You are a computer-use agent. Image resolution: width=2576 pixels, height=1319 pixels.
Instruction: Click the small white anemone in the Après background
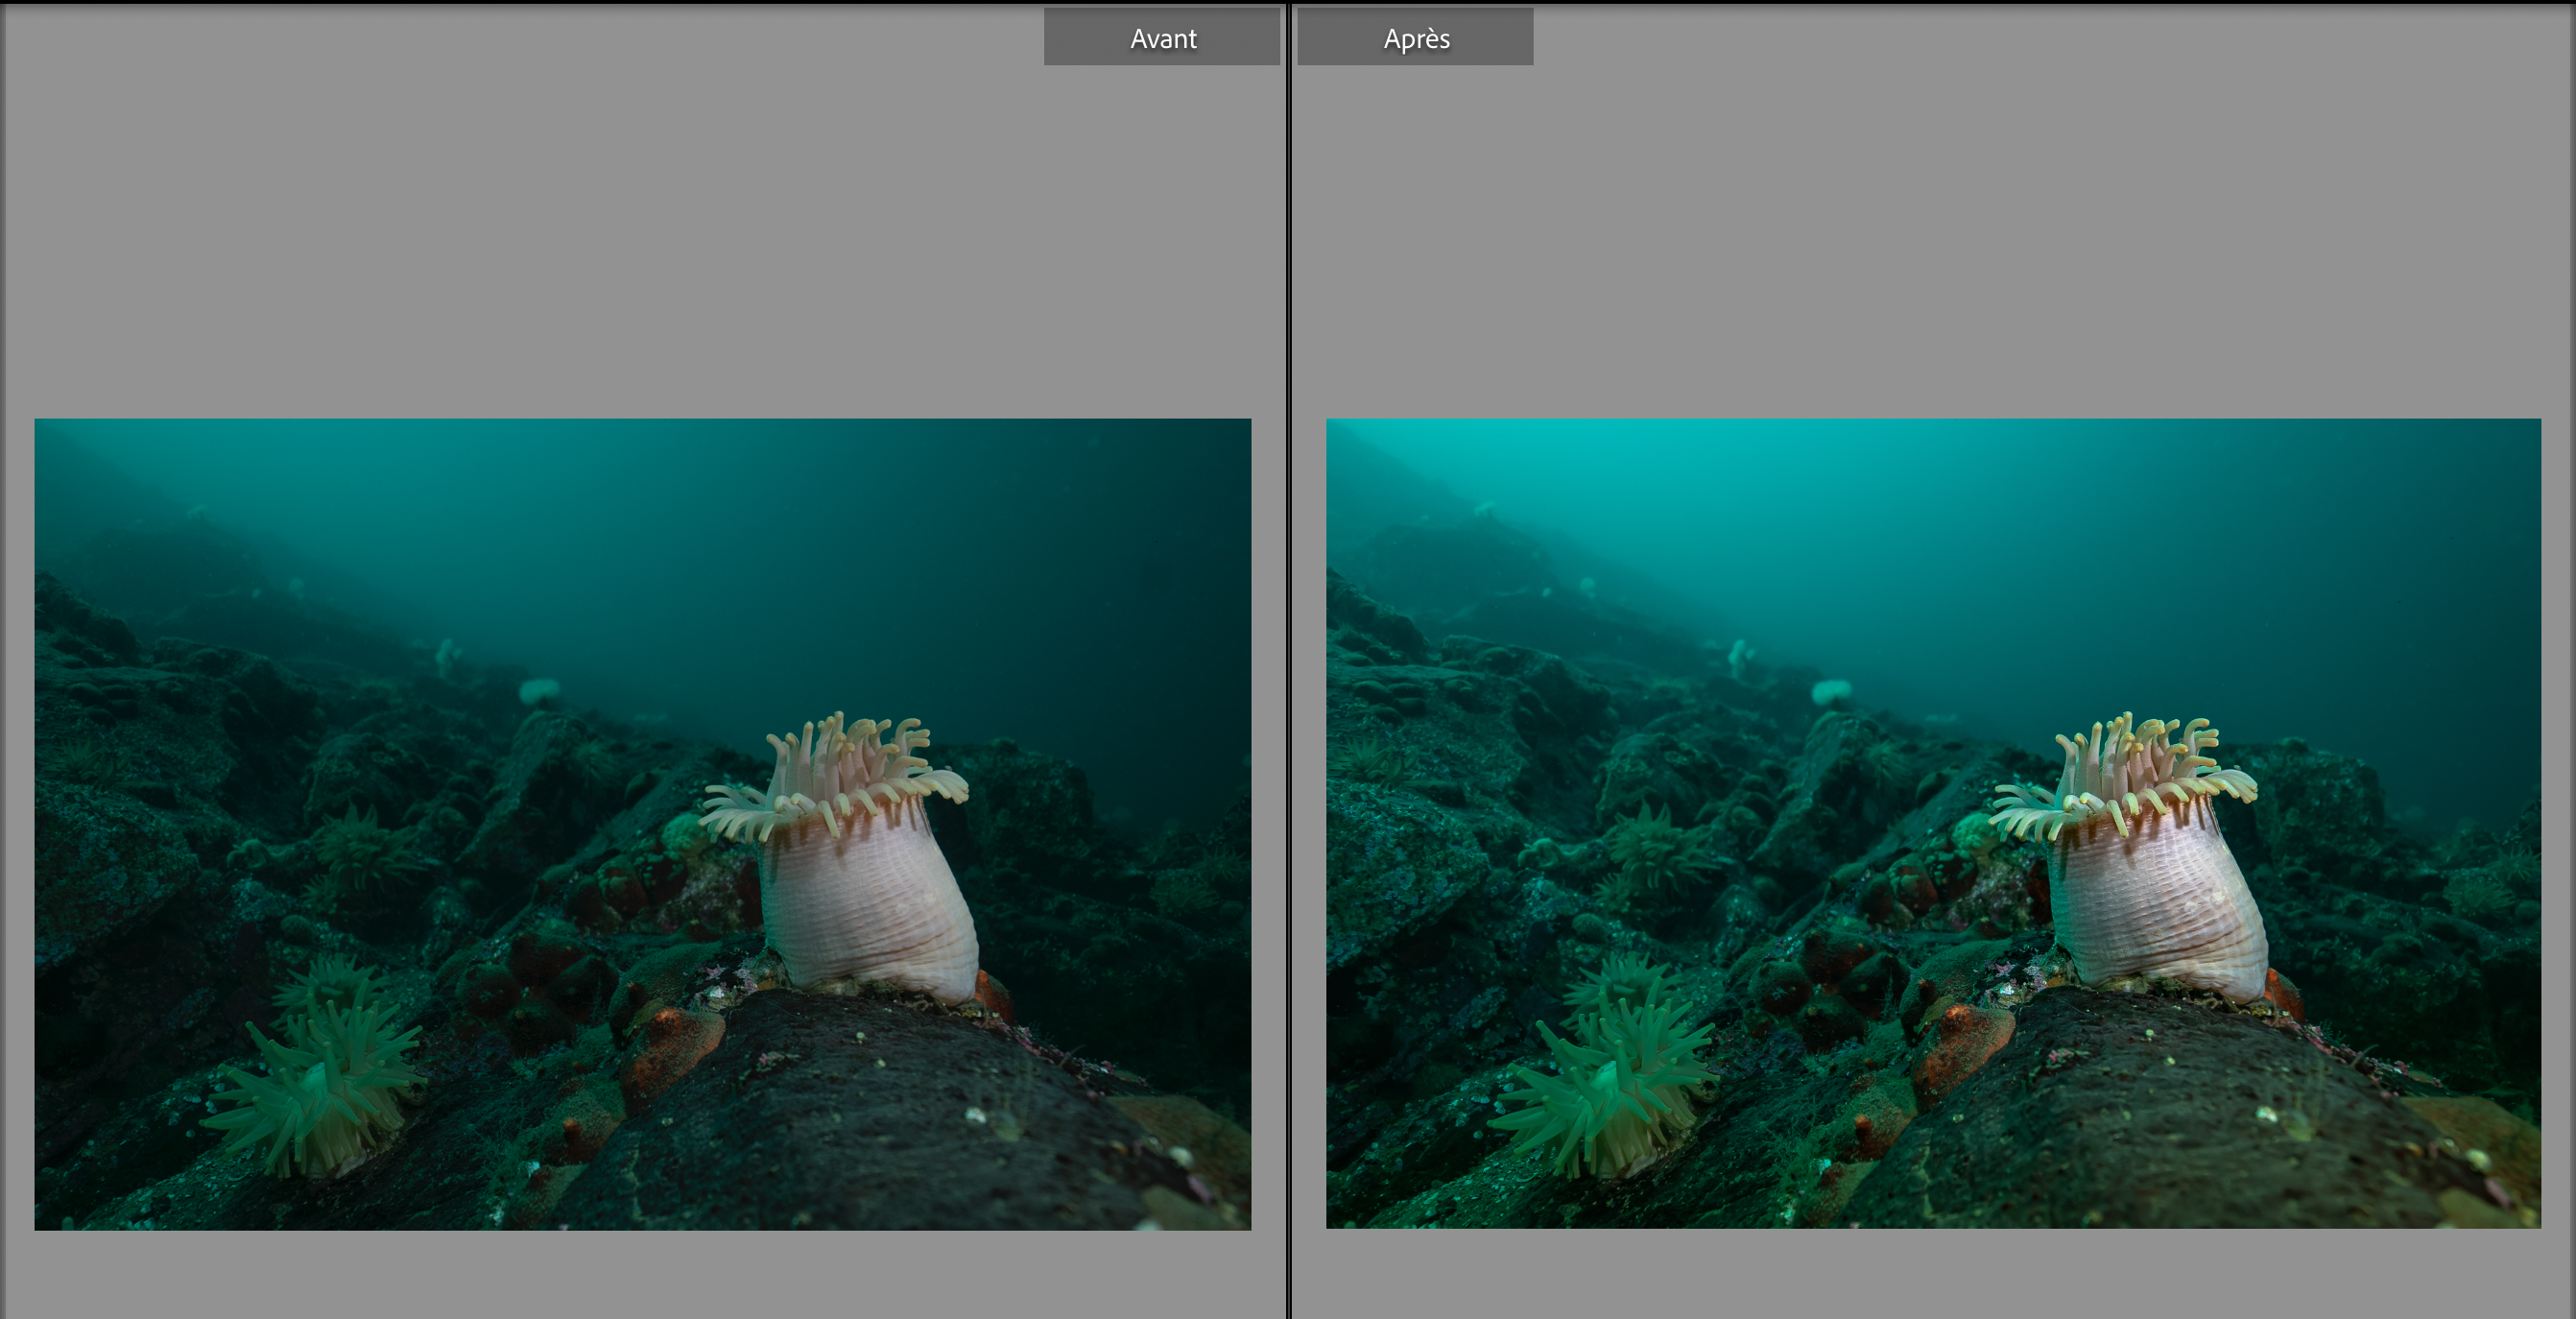tap(1831, 690)
